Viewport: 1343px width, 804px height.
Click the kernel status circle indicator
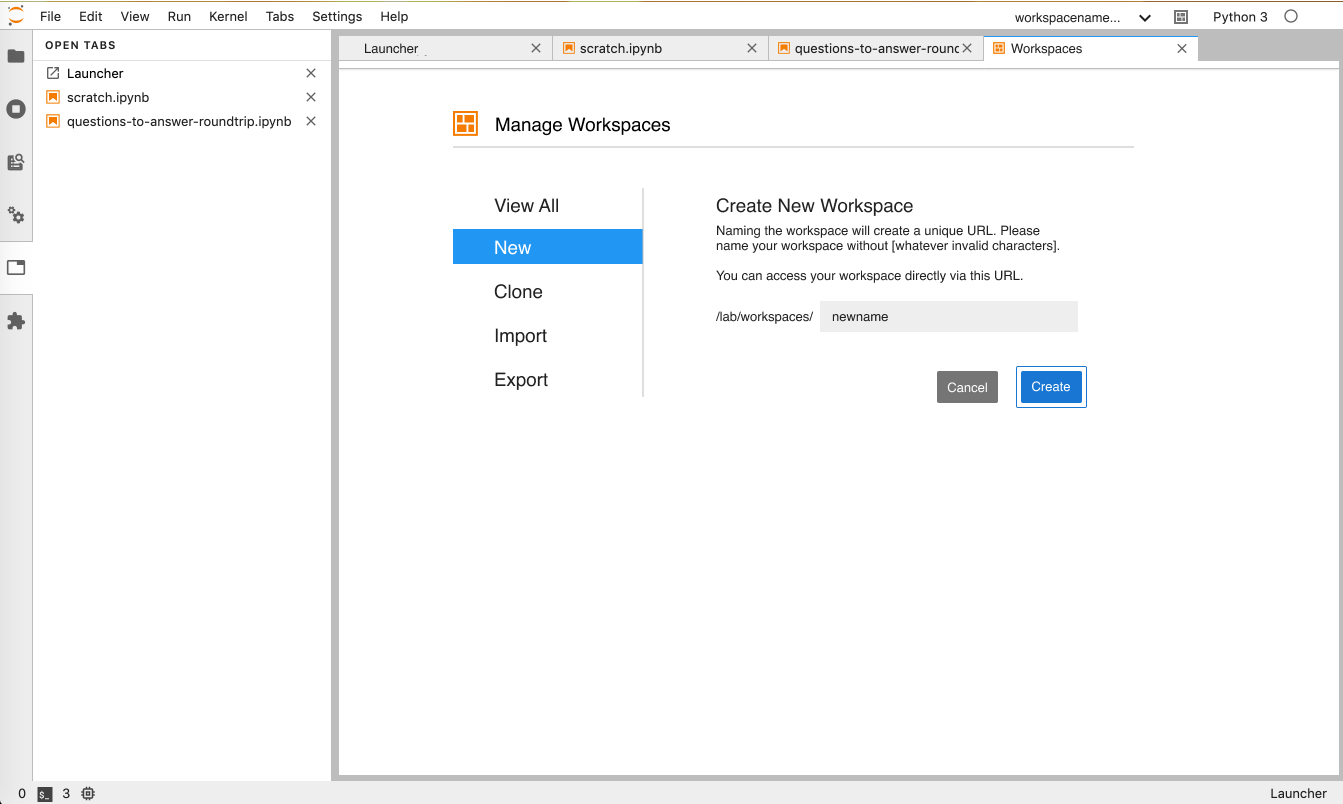click(x=1291, y=16)
